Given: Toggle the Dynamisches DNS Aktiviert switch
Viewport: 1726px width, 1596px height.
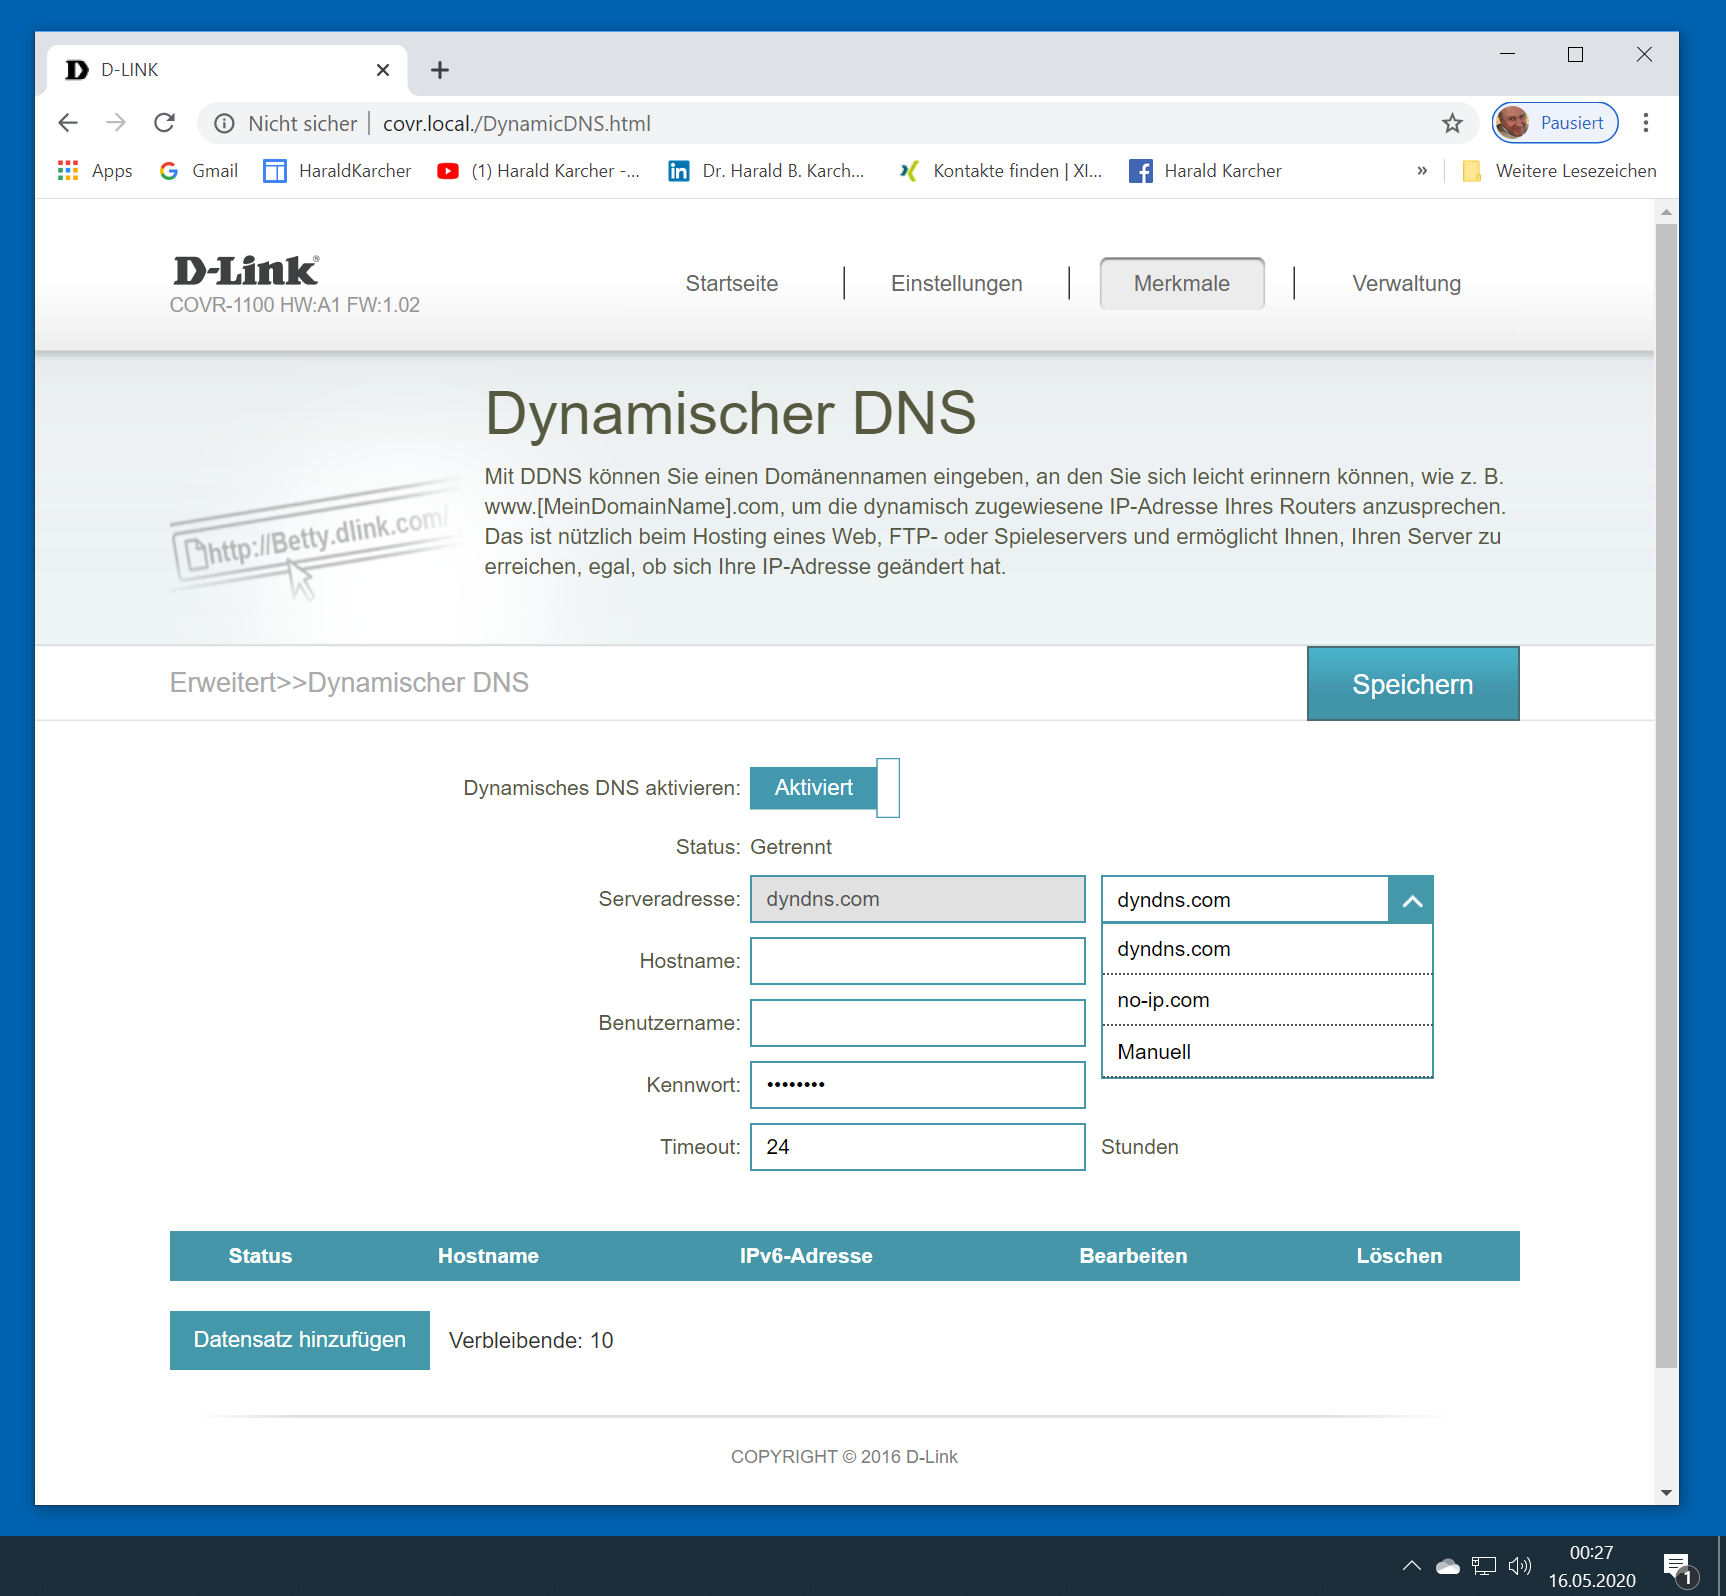Looking at the screenshot, I should (x=824, y=788).
